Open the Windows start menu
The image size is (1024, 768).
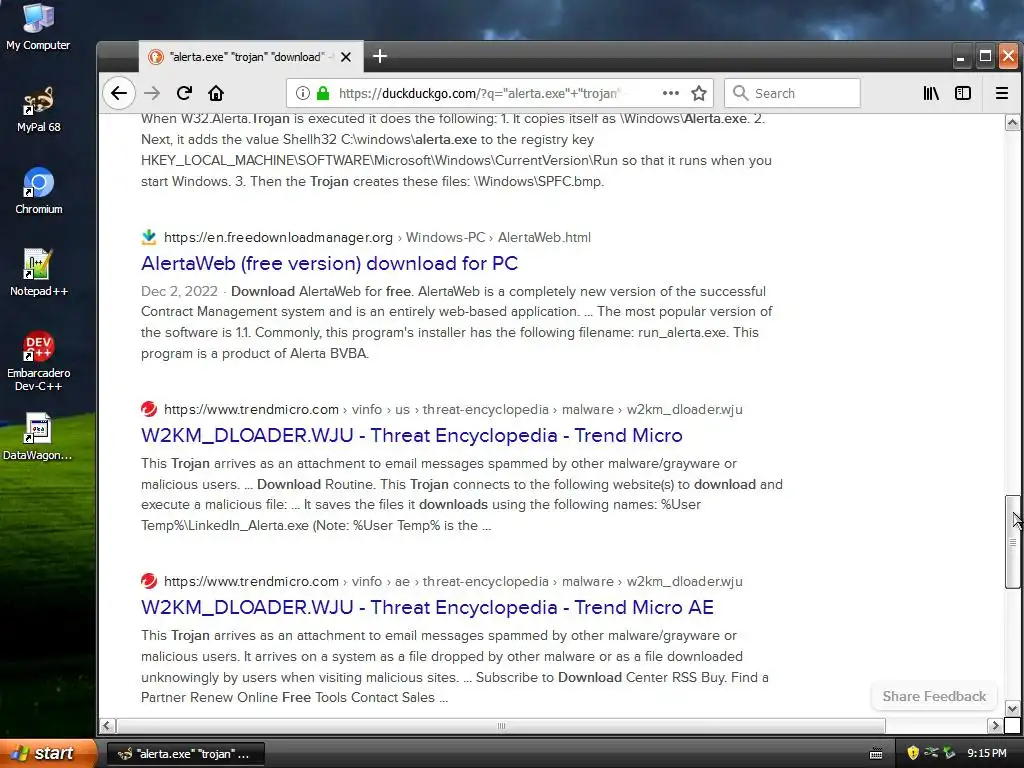[48, 754]
